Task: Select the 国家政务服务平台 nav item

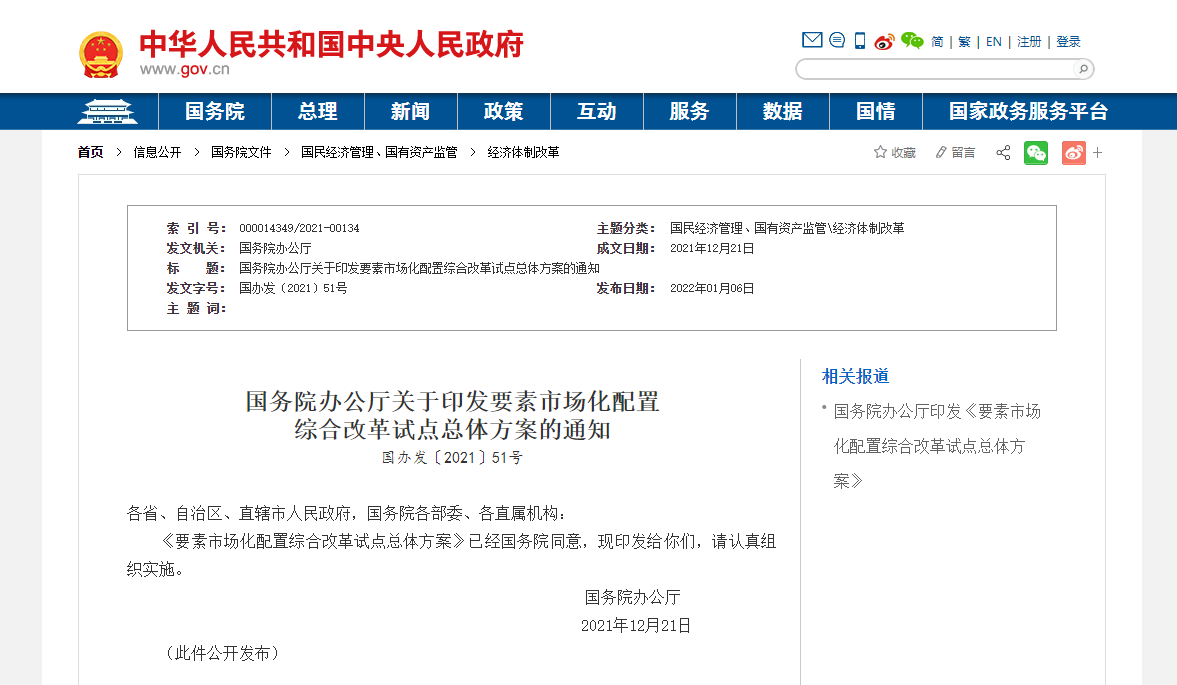Action: coord(1030,111)
